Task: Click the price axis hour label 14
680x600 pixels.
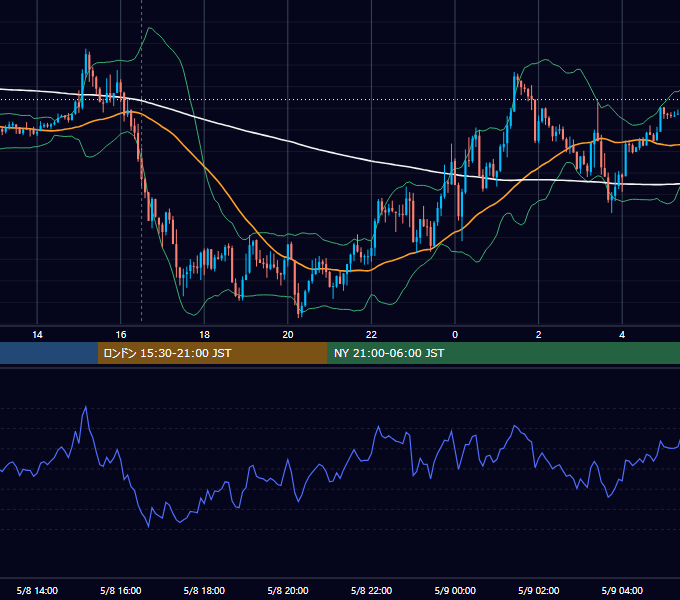Action: coord(37,335)
